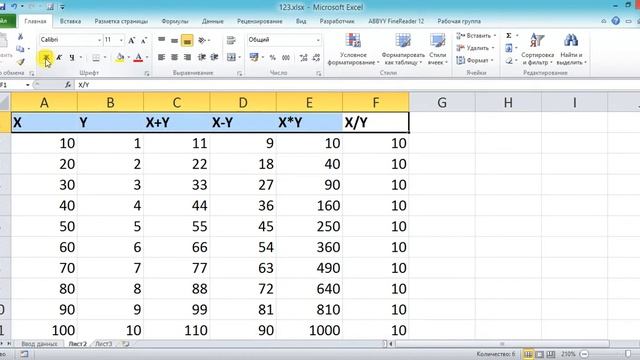Open Сортировка и фильтр menu
Image resolution: width=640 pixels, height=360 pixels.
[x=537, y=49]
